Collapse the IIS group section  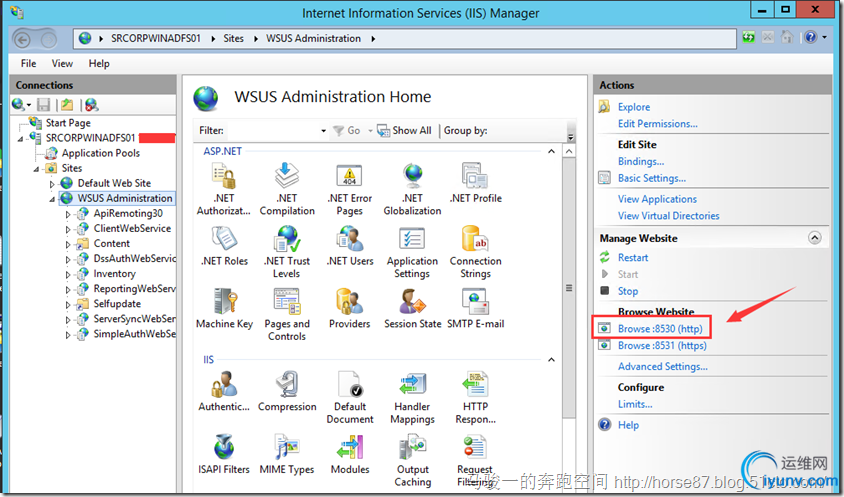point(551,359)
